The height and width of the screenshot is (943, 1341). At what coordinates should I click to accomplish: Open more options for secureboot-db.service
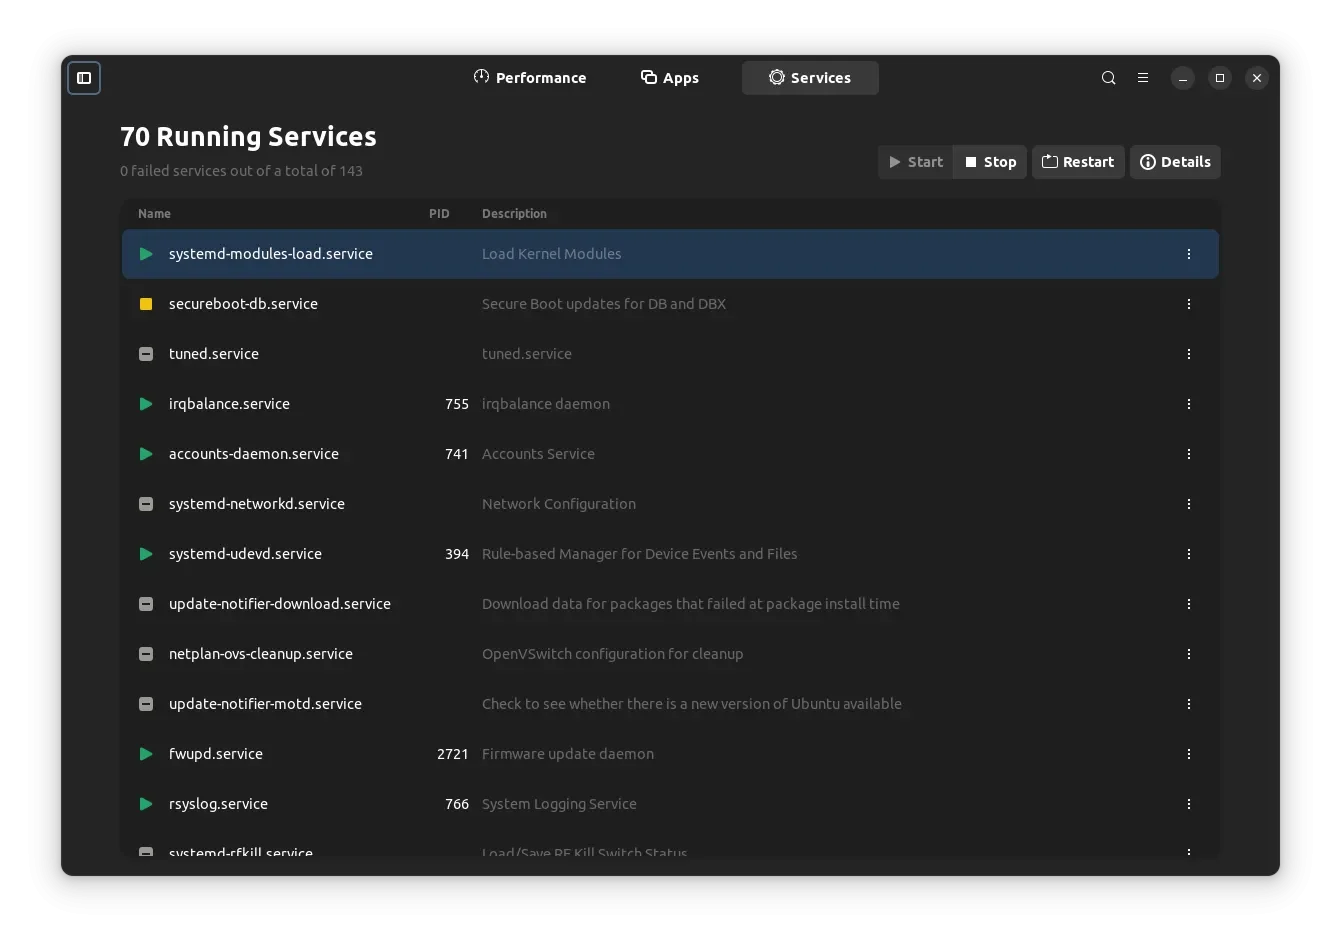1189,304
